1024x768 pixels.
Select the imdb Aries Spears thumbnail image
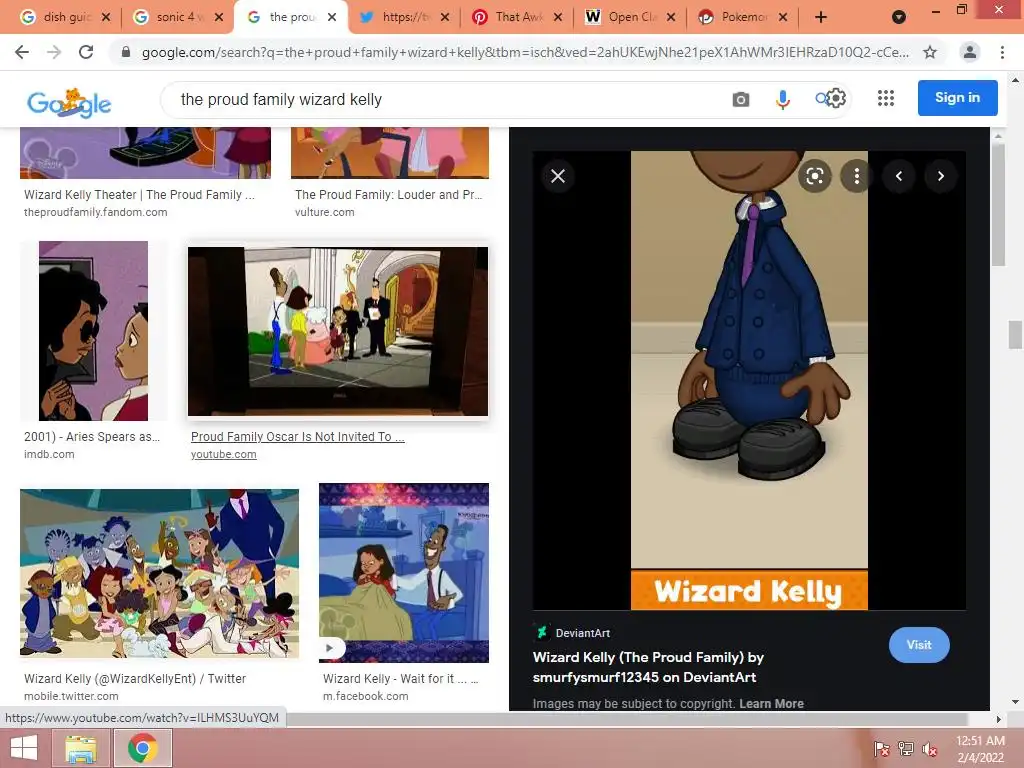tap(93, 330)
